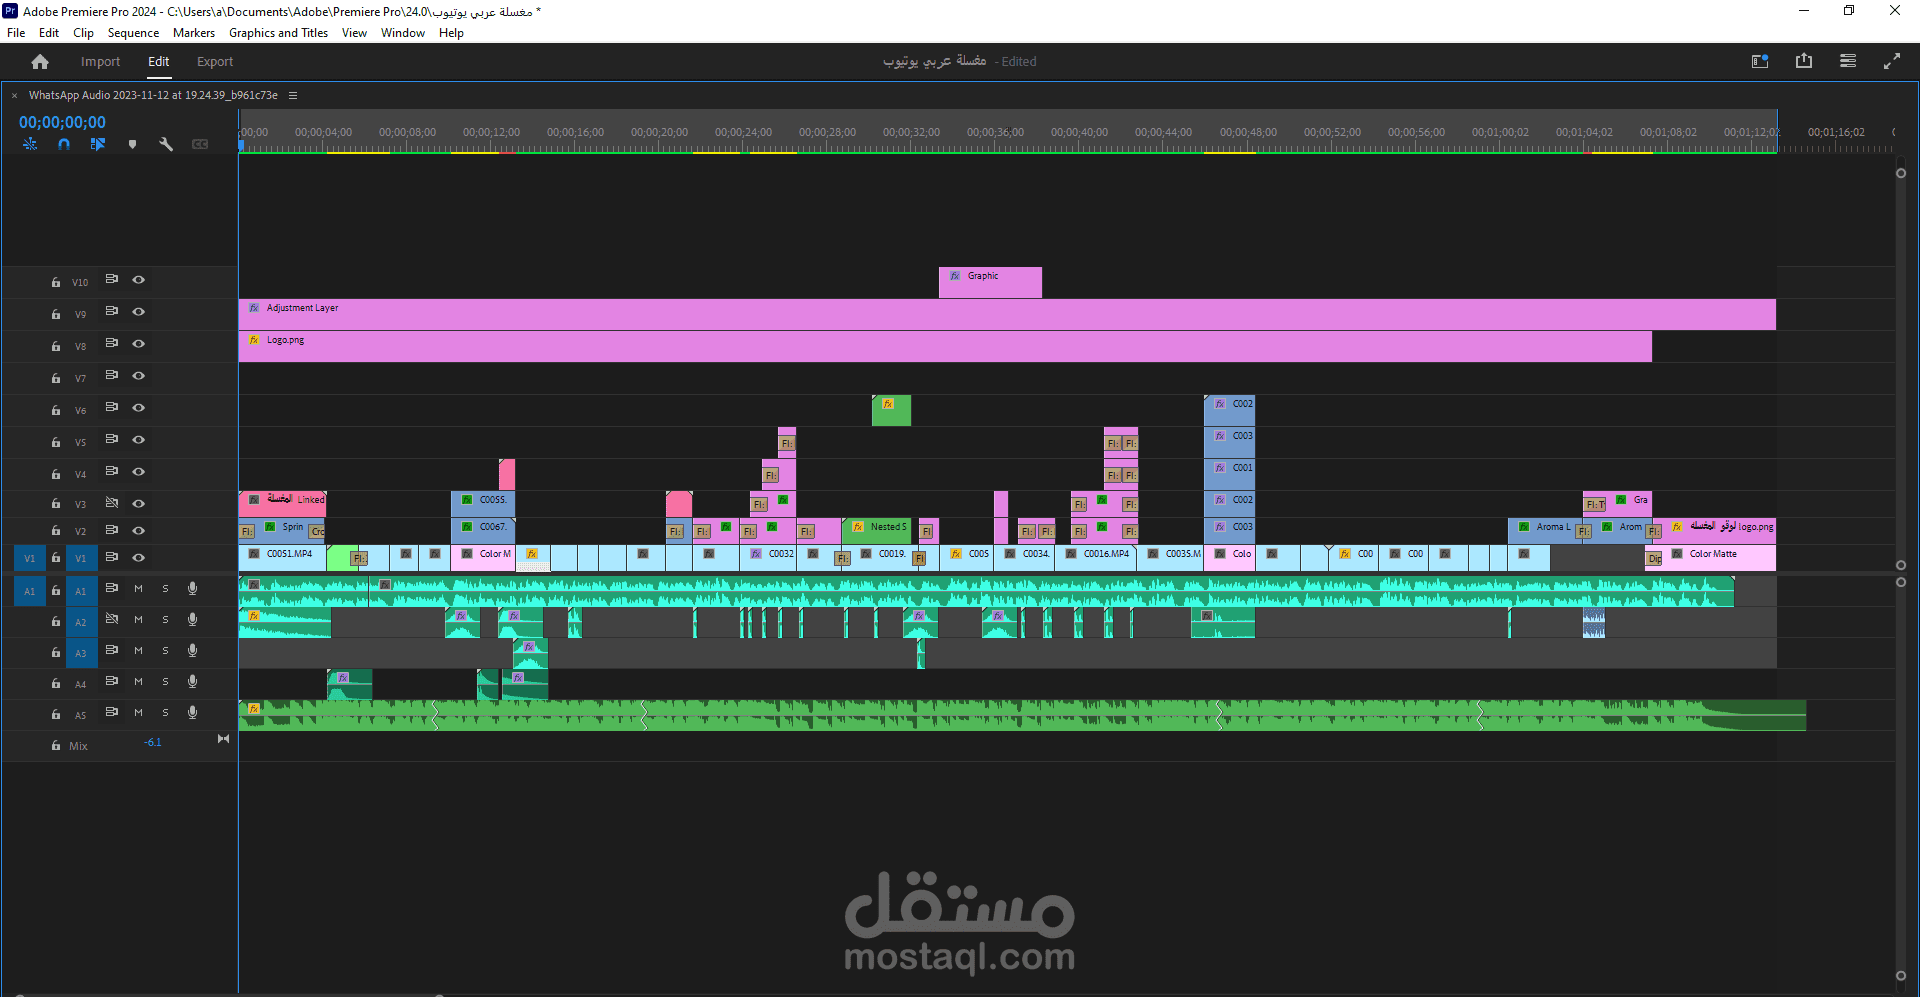Switch to the Export tab
The height and width of the screenshot is (997, 1920).
pyautogui.click(x=215, y=62)
